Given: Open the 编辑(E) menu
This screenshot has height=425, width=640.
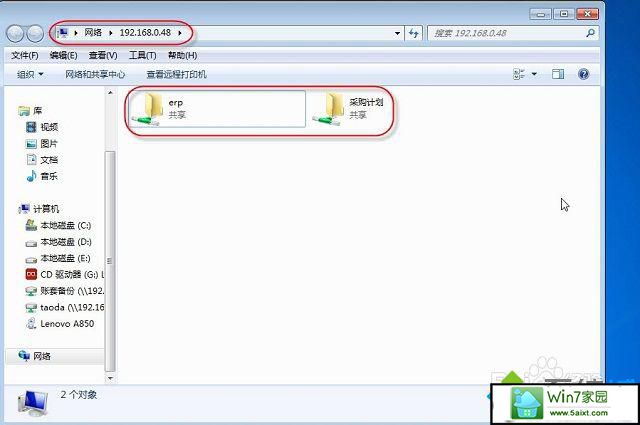Looking at the screenshot, I should pyautogui.click(x=63, y=55).
